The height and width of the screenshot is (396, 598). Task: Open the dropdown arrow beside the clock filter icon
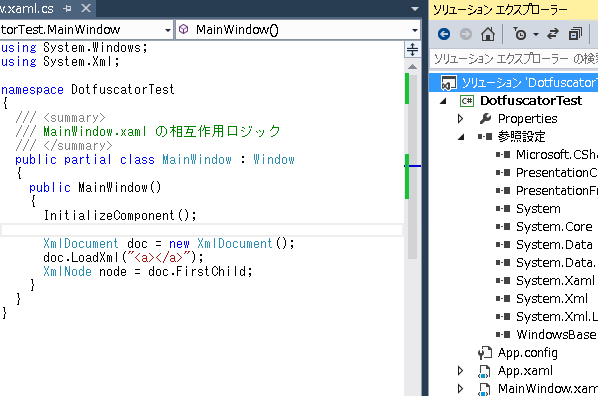536,34
